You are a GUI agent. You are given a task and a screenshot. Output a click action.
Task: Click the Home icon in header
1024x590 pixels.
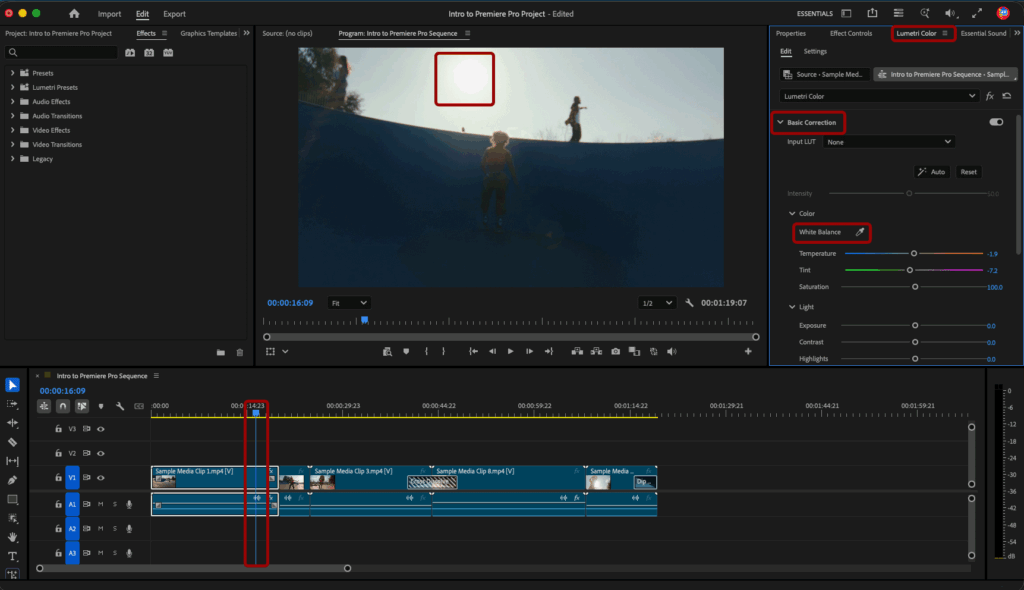pyautogui.click(x=74, y=14)
